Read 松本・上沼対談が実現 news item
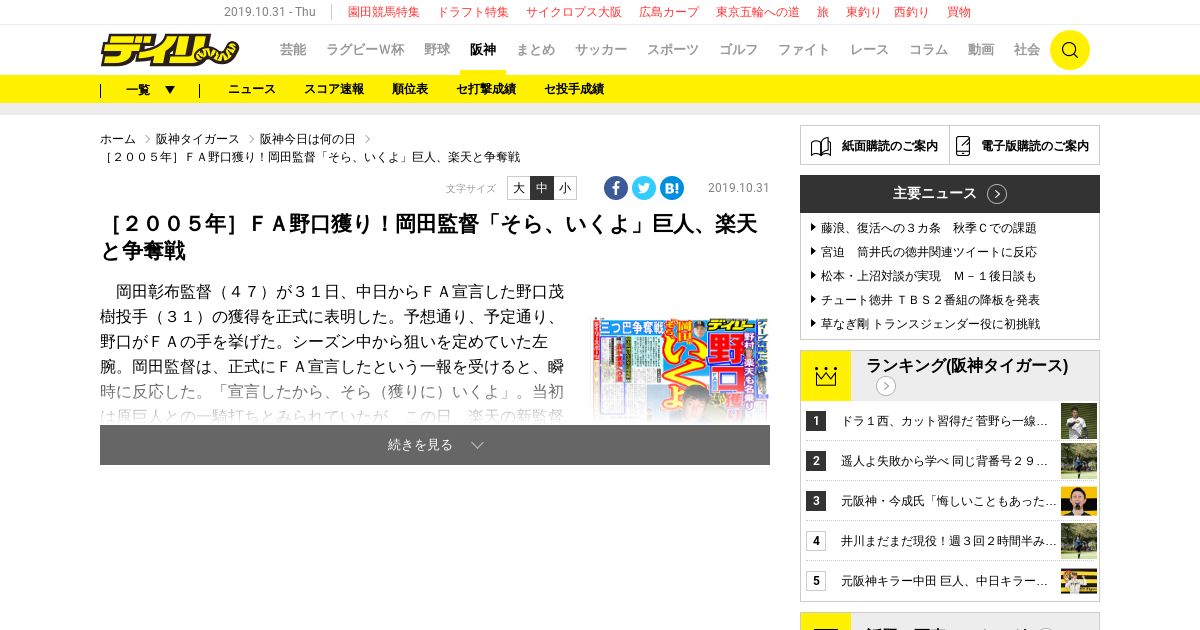Image resolution: width=1200 pixels, height=630 pixels. [929, 276]
